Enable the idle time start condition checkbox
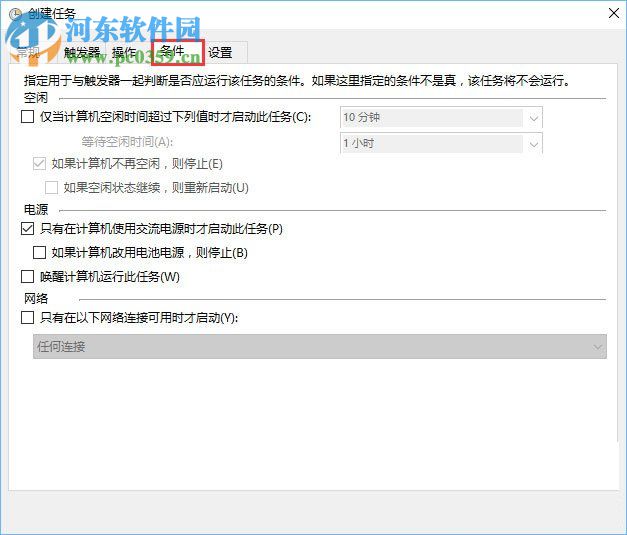The height and width of the screenshot is (535, 627). point(28,117)
